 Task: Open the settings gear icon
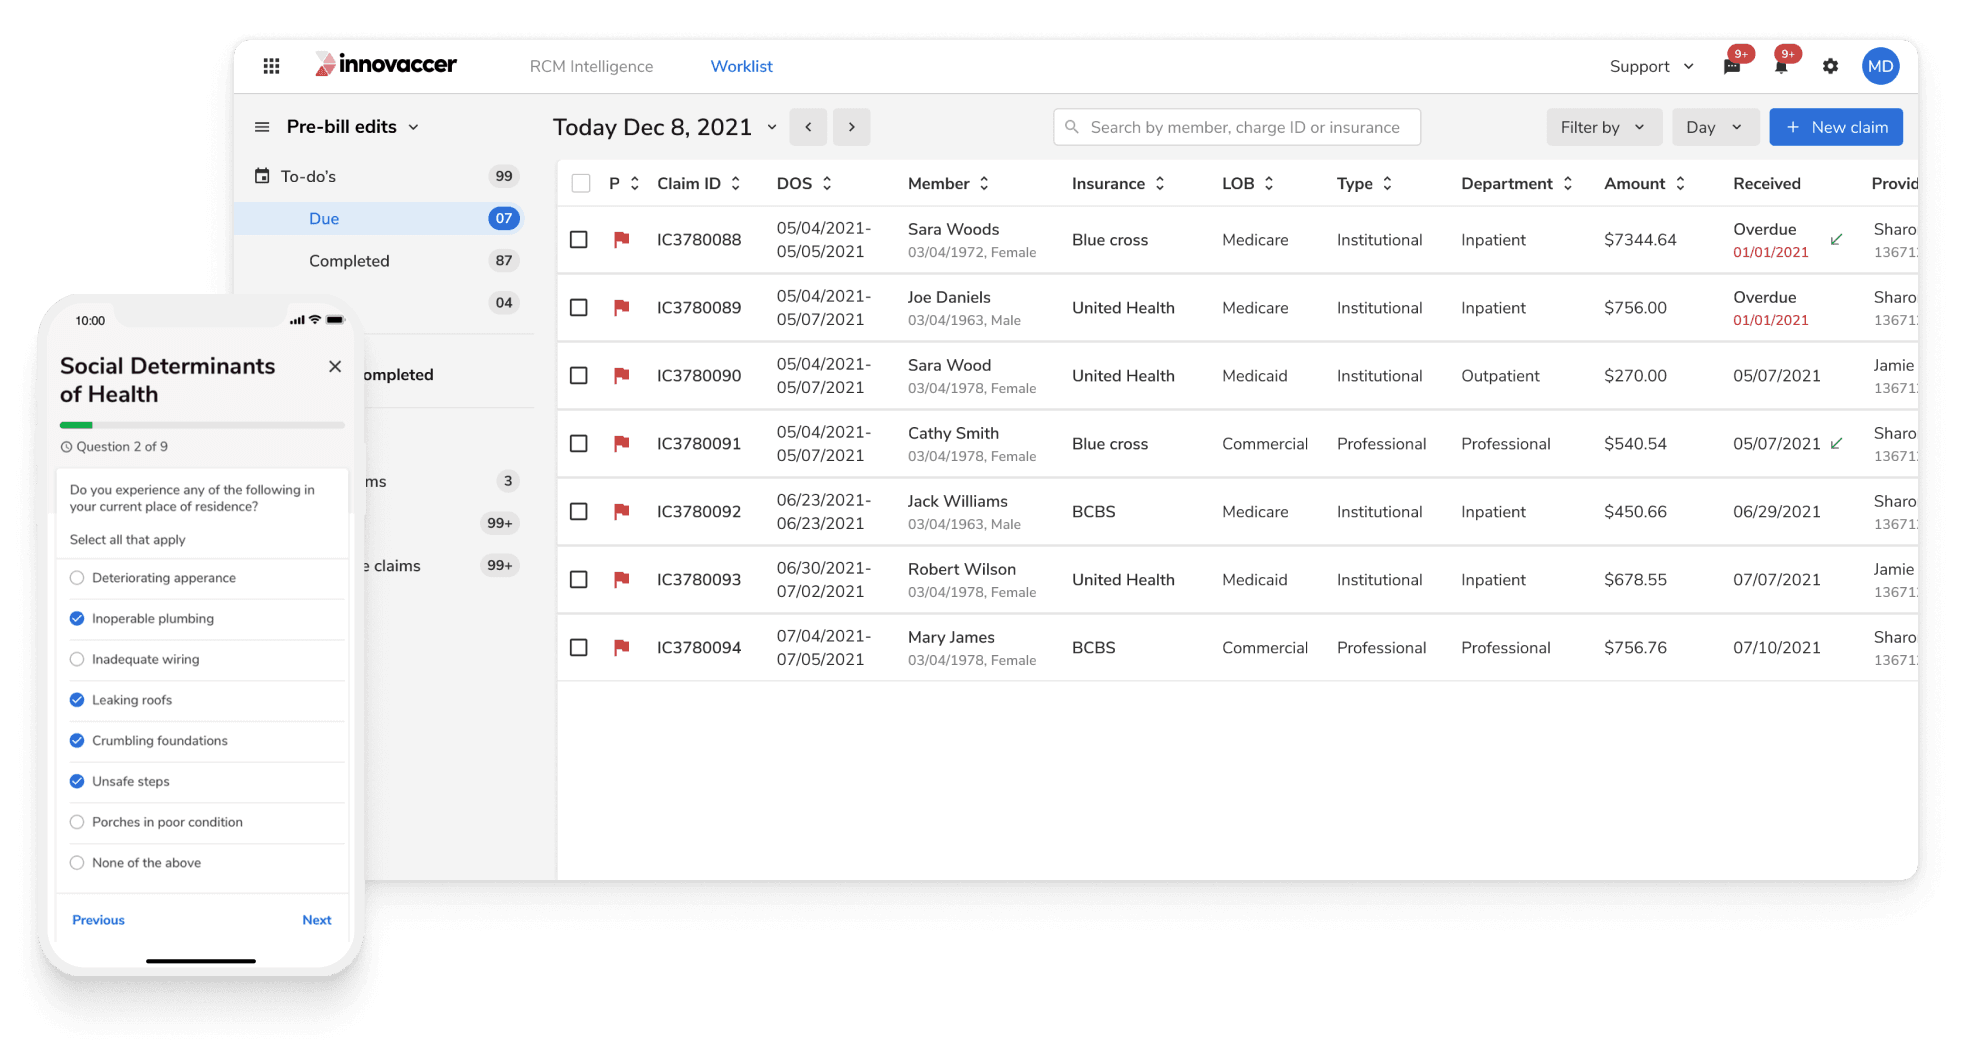tap(1830, 66)
